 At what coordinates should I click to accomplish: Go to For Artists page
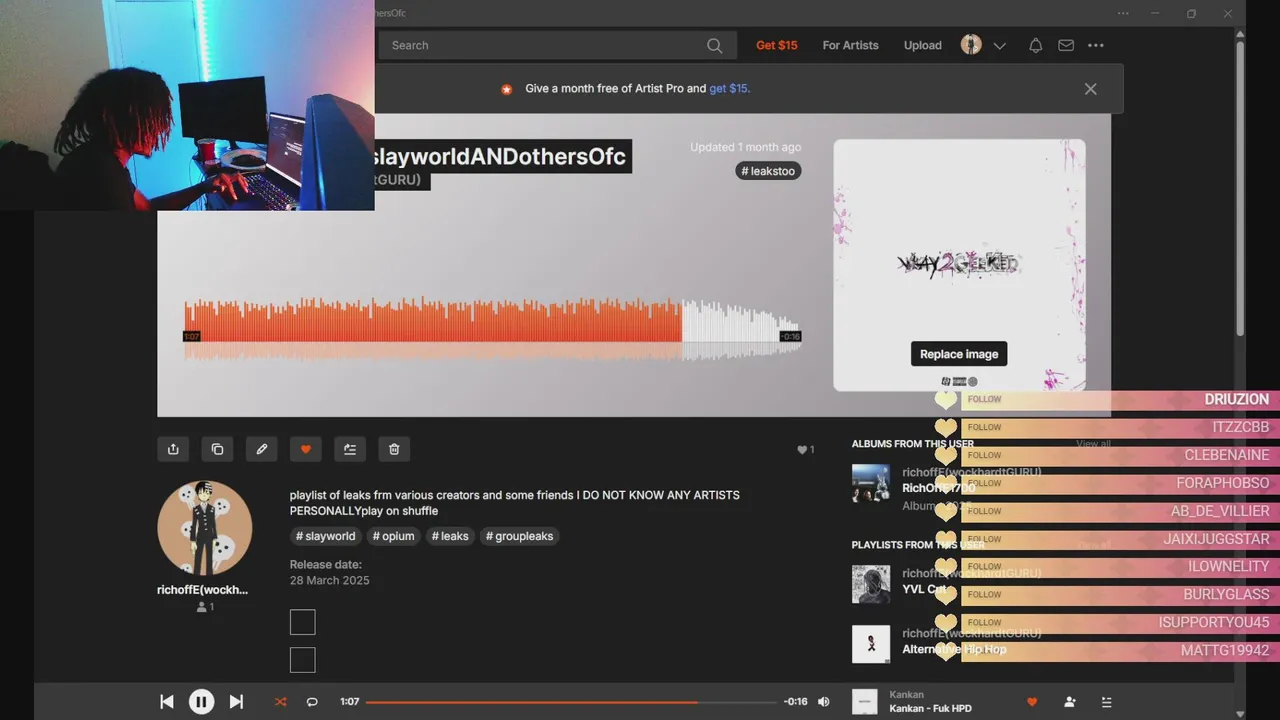click(x=850, y=45)
